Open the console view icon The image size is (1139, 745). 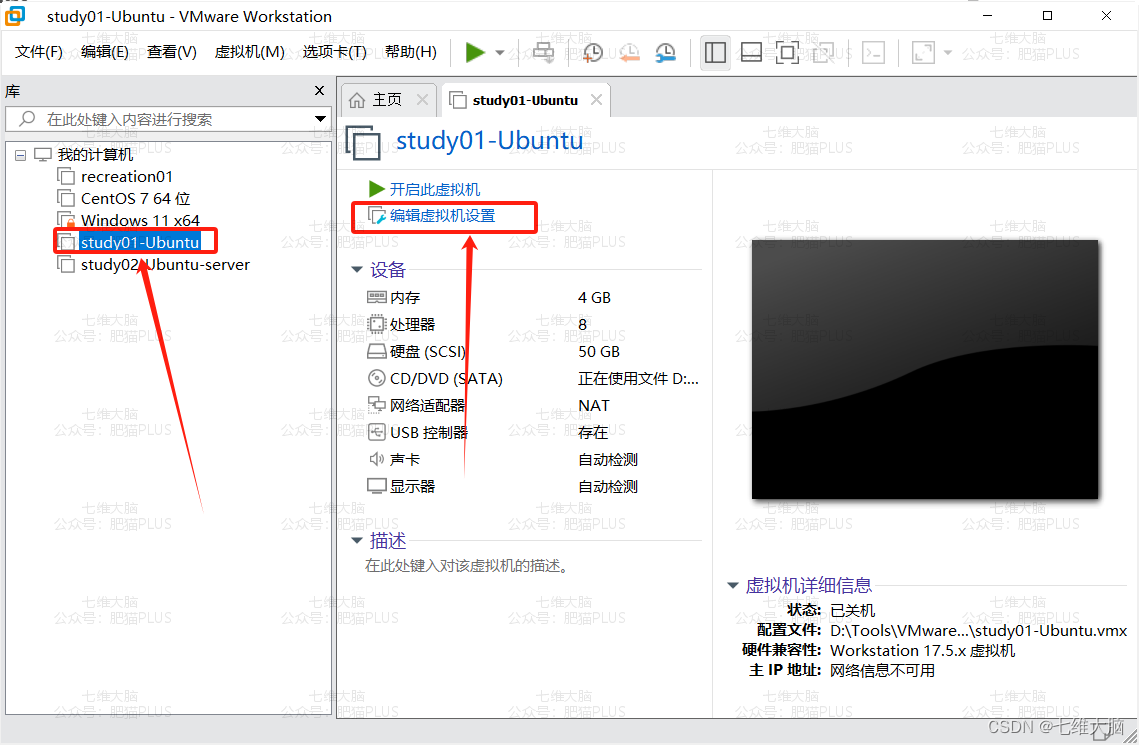tap(873, 52)
